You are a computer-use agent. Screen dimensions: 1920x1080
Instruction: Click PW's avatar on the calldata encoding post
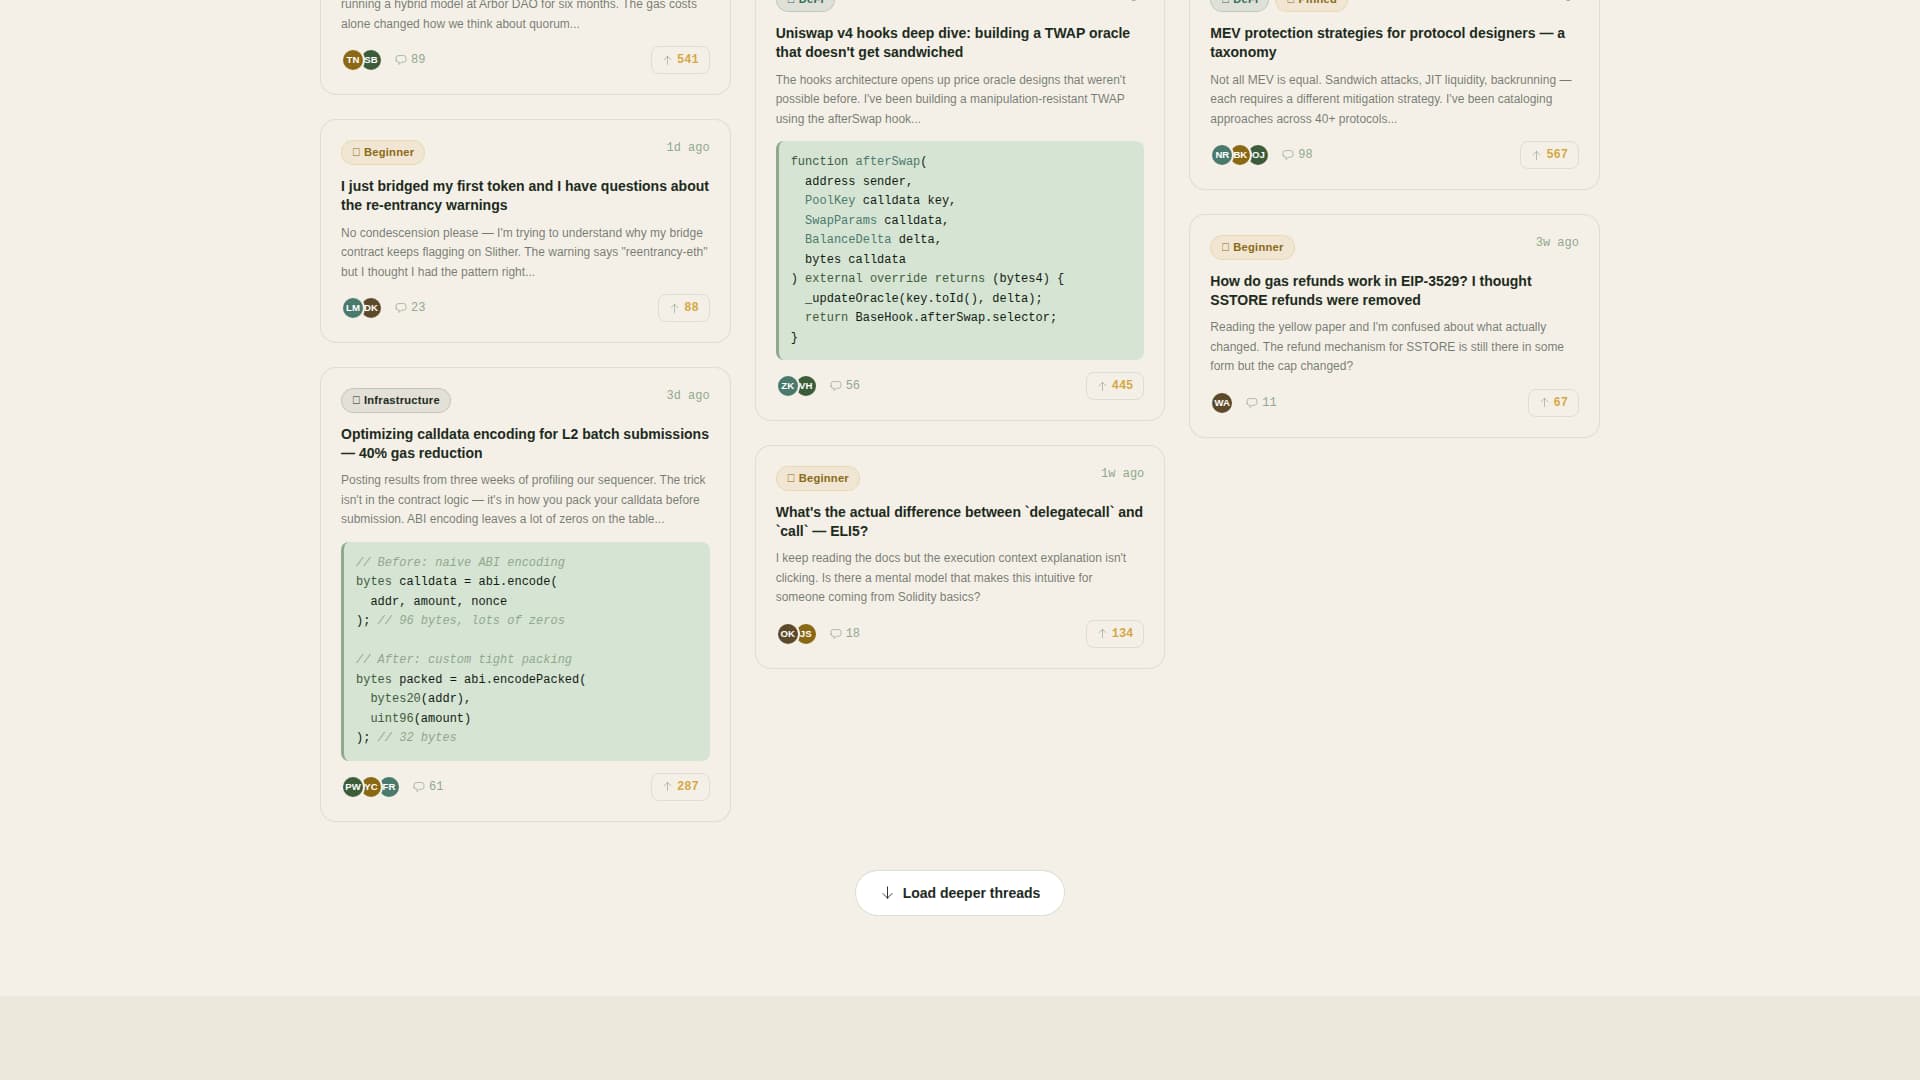[x=352, y=787]
